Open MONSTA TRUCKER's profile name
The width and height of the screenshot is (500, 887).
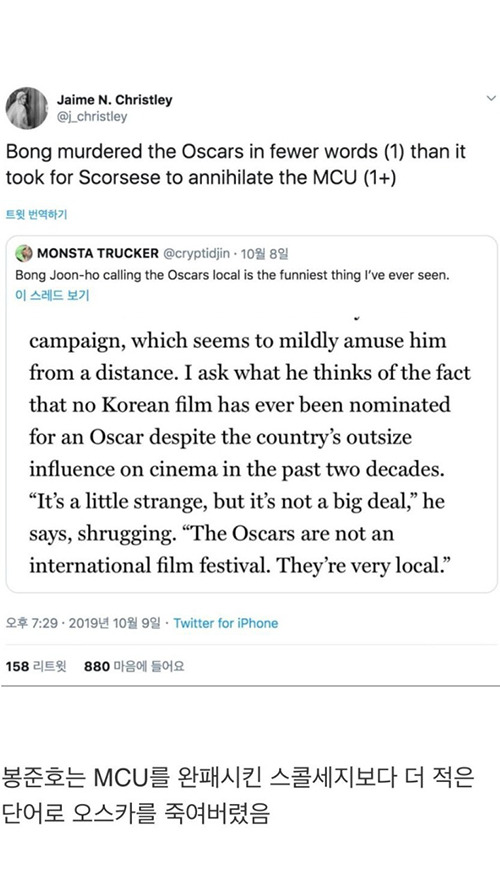pos(98,253)
